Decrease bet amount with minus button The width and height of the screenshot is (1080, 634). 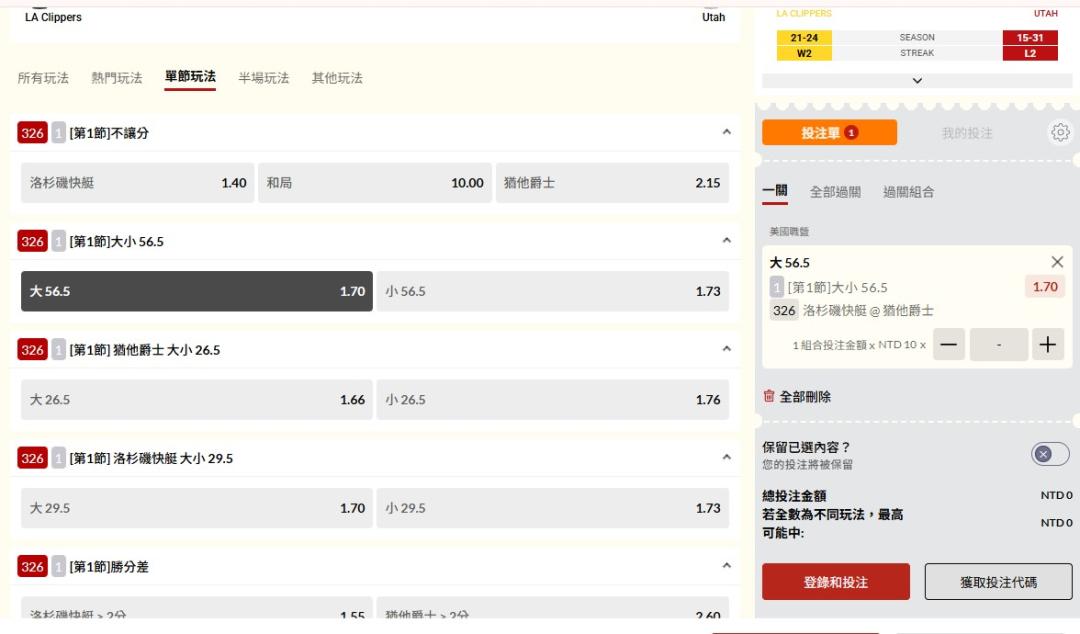coord(949,345)
